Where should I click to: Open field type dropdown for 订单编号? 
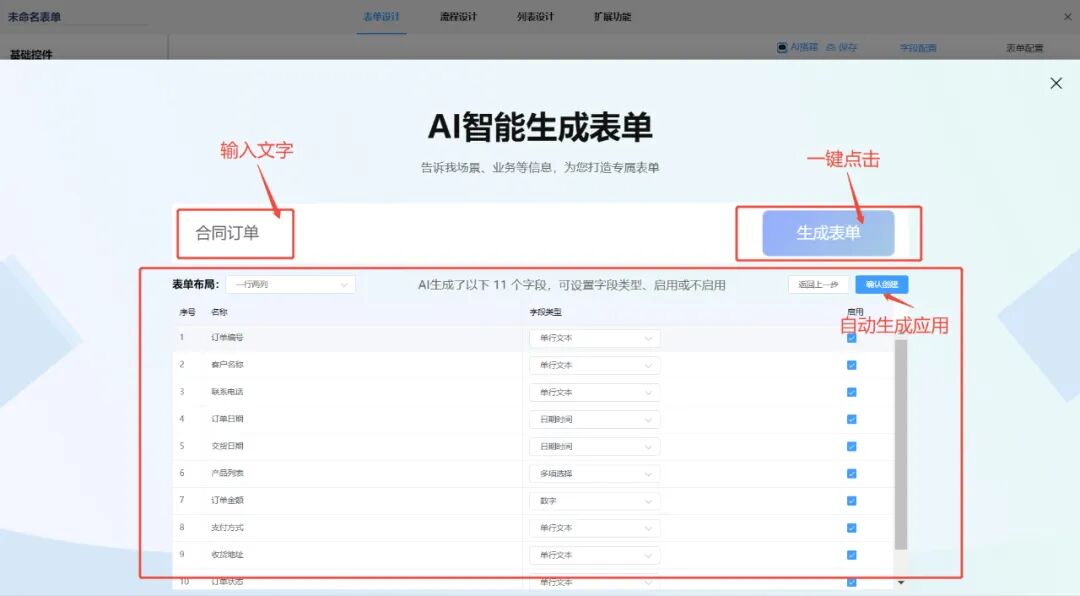tap(595, 338)
